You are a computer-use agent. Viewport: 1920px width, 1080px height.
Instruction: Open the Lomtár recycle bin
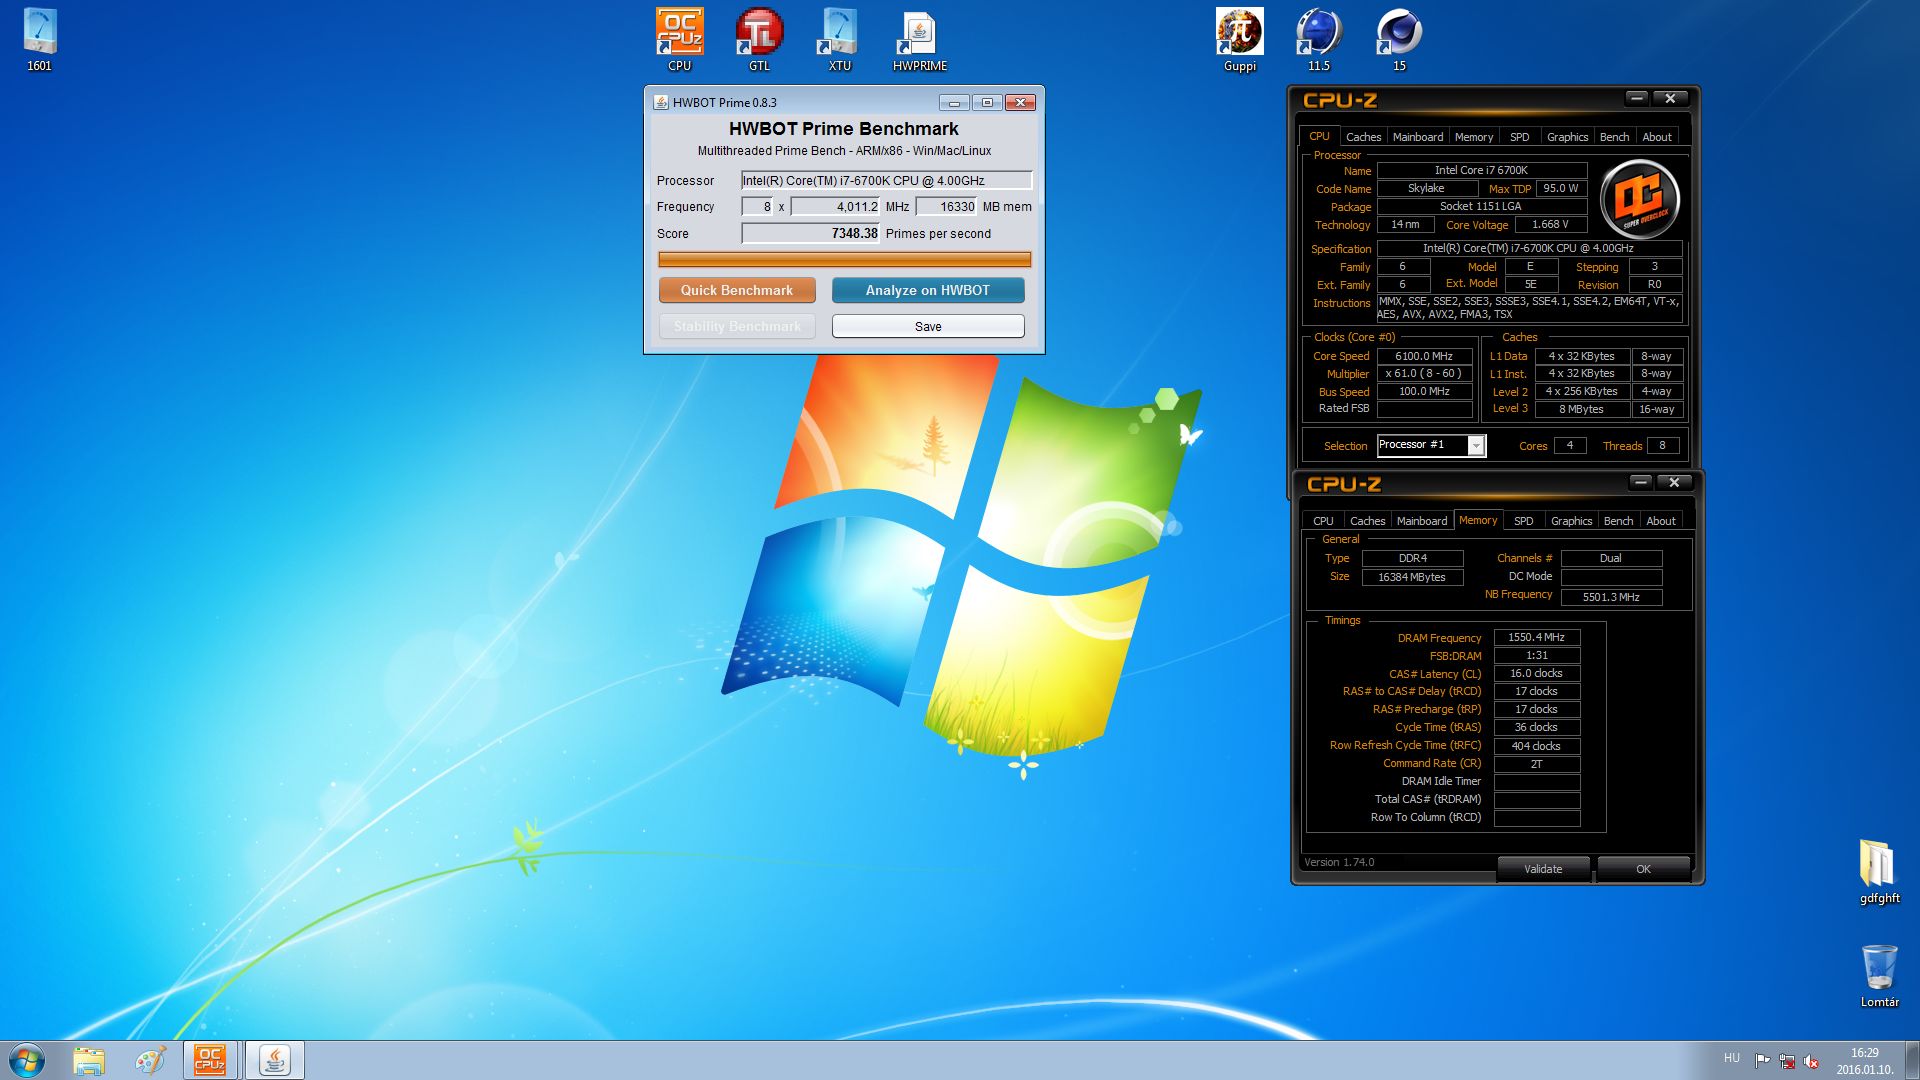click(x=1879, y=968)
